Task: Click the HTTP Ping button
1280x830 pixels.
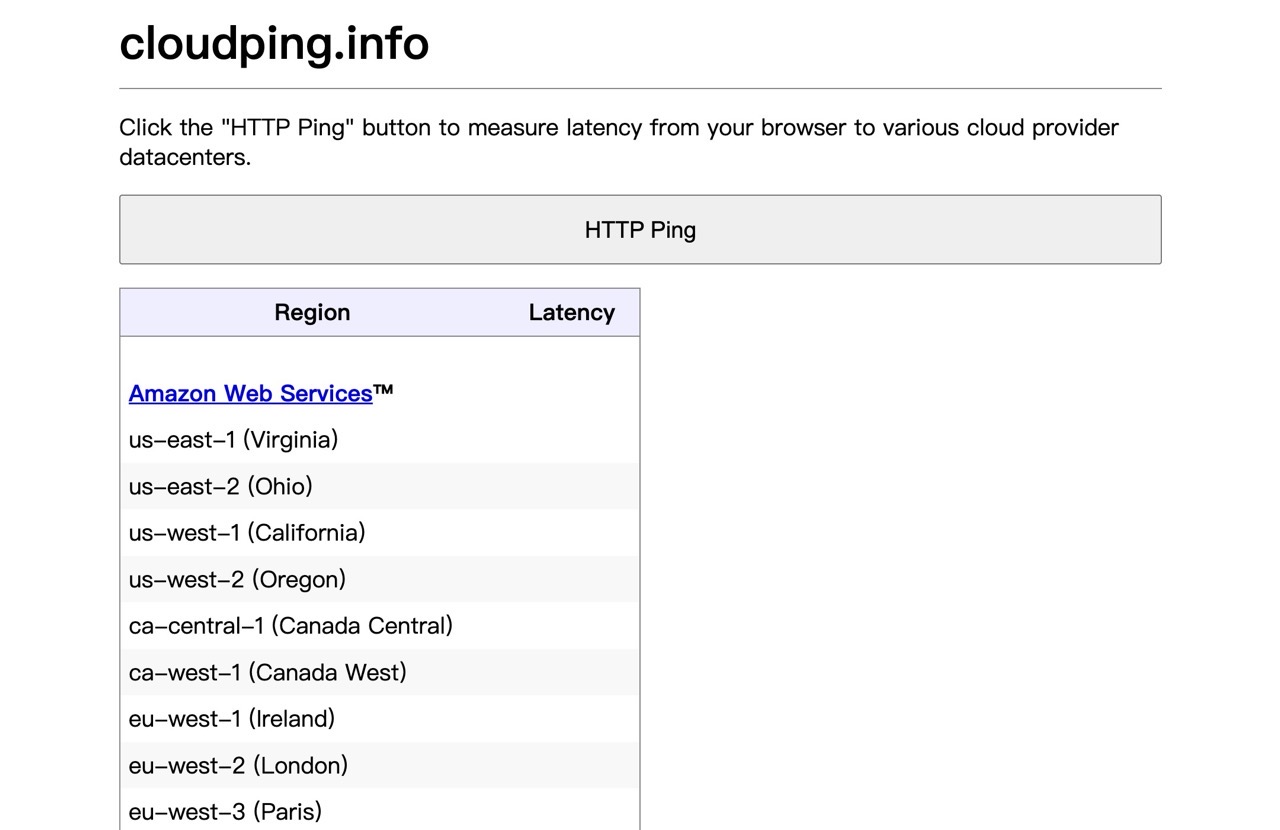Action: tap(640, 230)
